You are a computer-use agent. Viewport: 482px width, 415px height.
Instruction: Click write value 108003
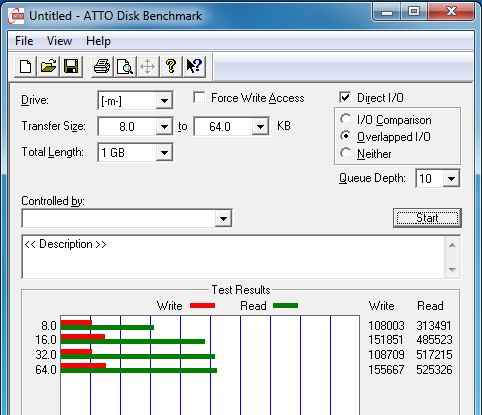click(x=386, y=326)
